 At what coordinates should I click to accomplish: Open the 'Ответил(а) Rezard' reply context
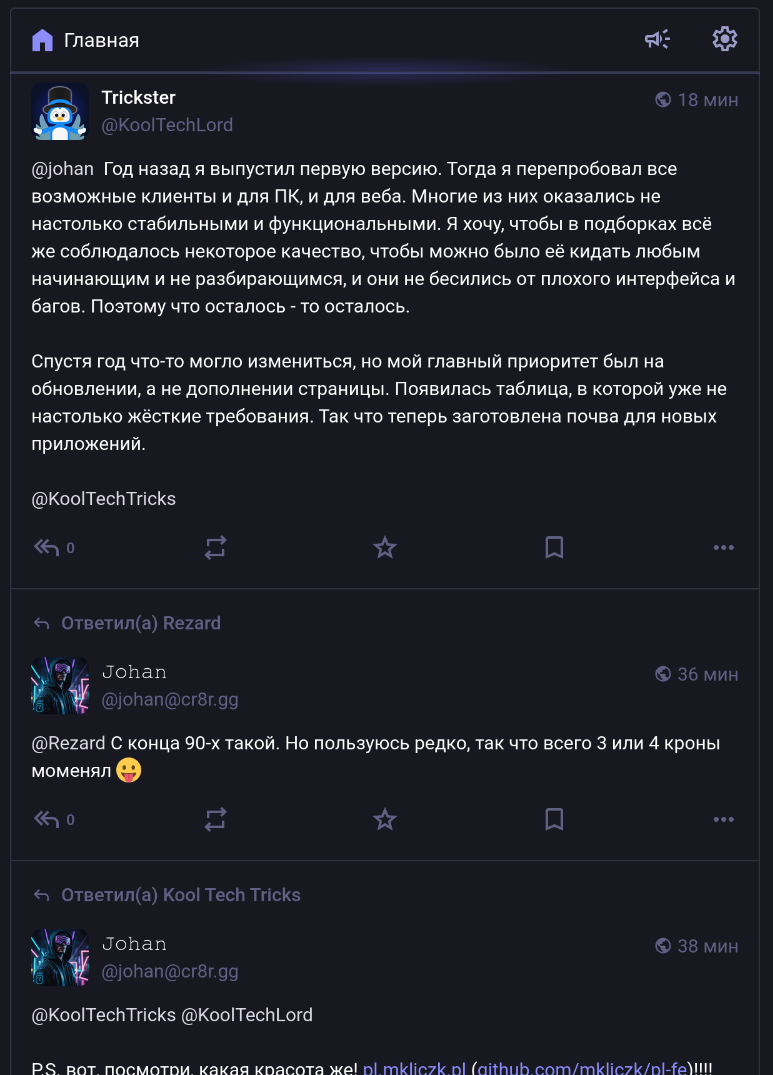(140, 623)
